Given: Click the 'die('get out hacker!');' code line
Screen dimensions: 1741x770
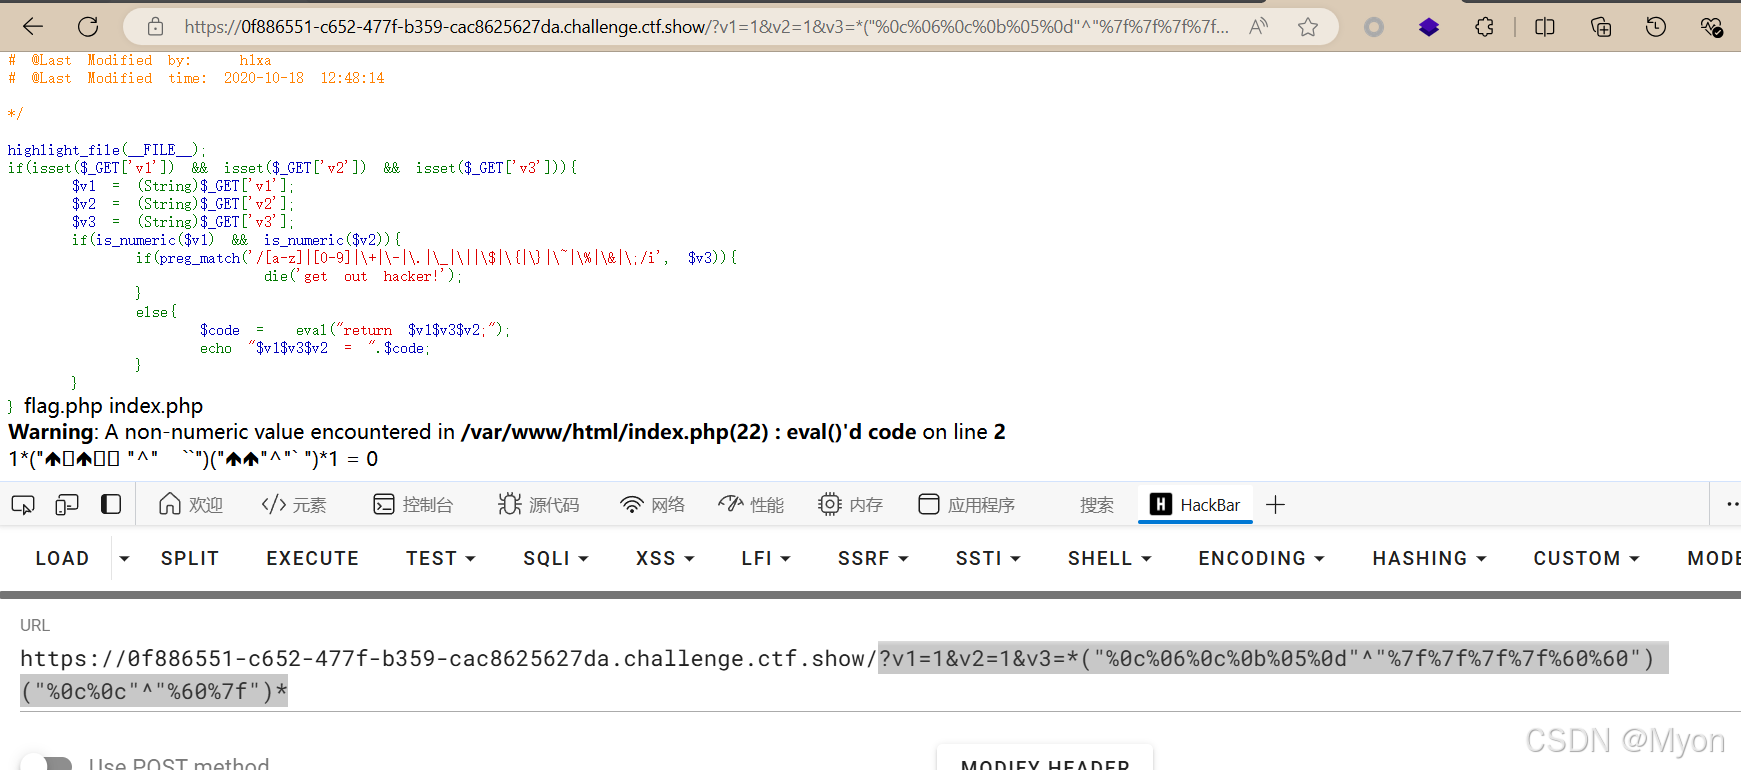Looking at the screenshot, I should [x=364, y=276].
